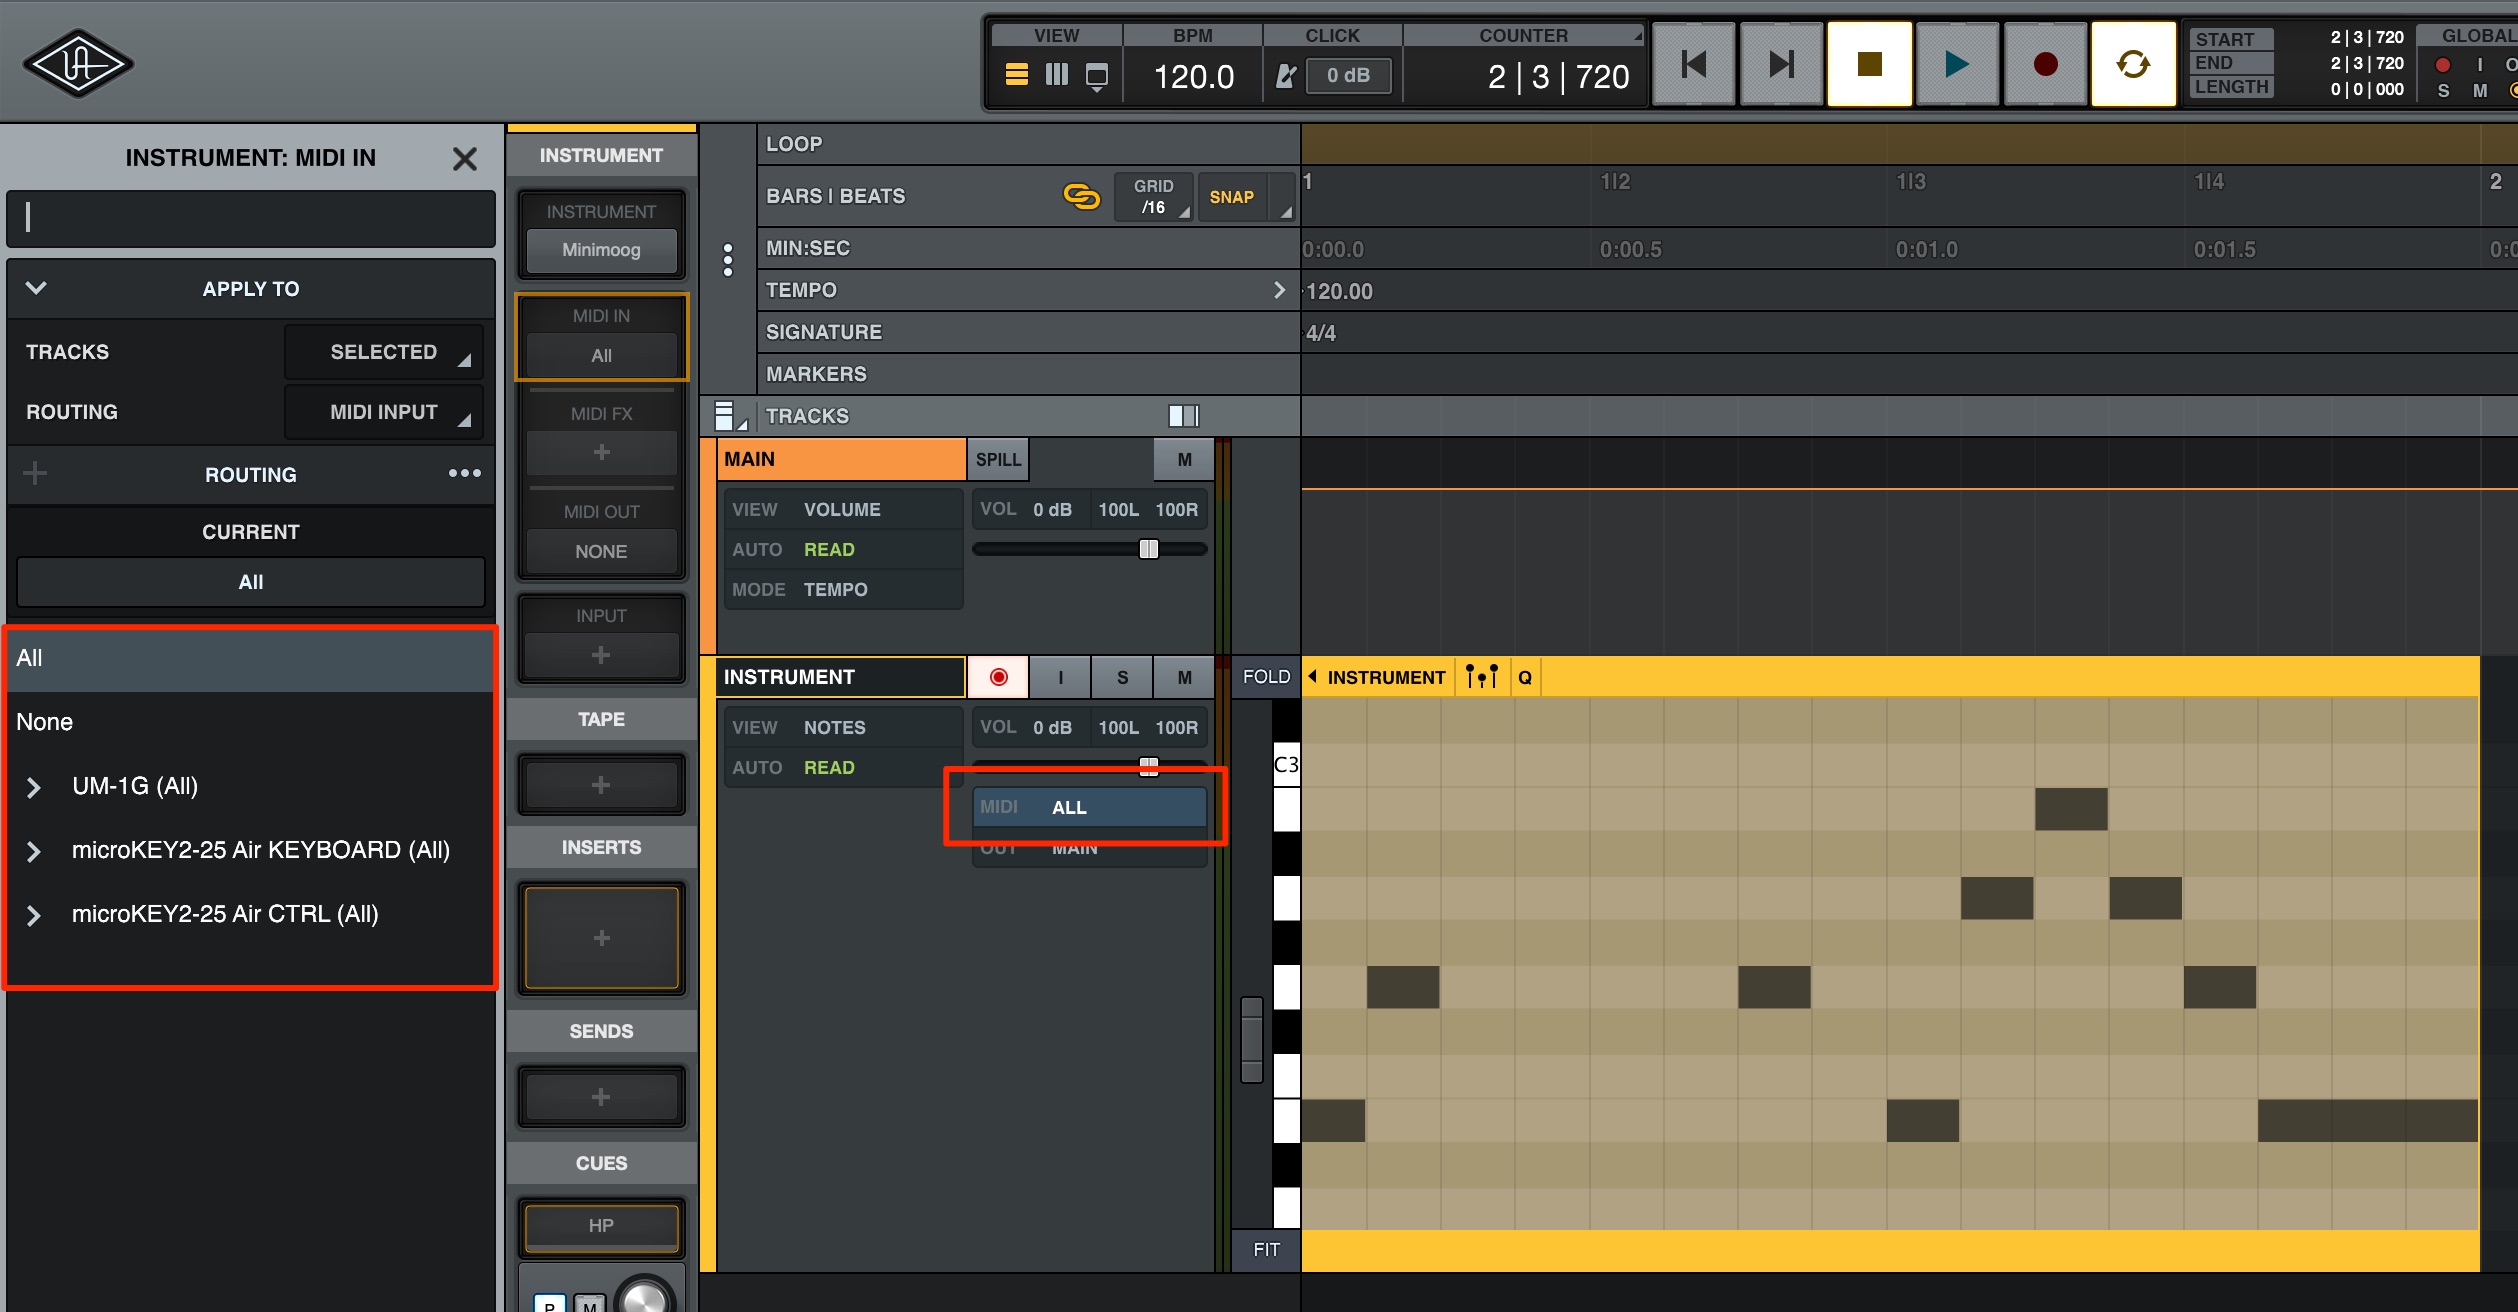Select All in the MIDI input list
This screenshot has width=2518, height=1312.
(x=251, y=658)
